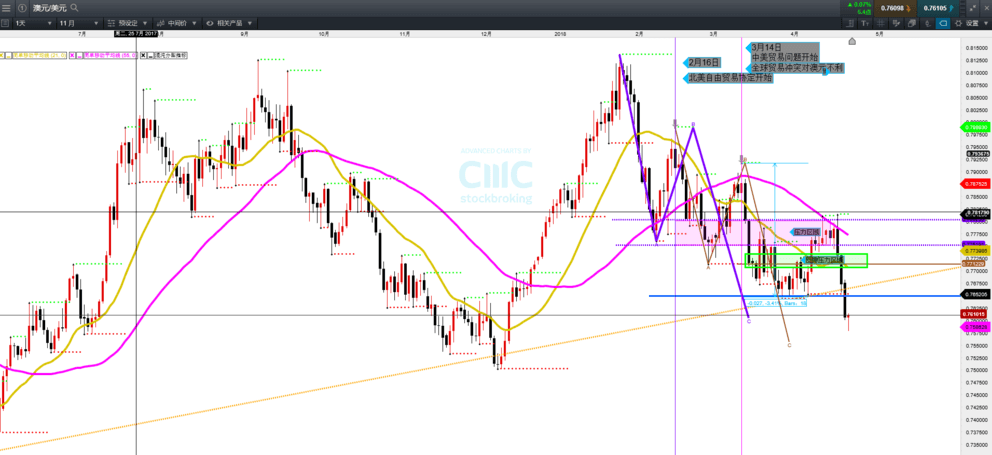
Task: Open the hamburger main menu
Action: tap(6, 8)
